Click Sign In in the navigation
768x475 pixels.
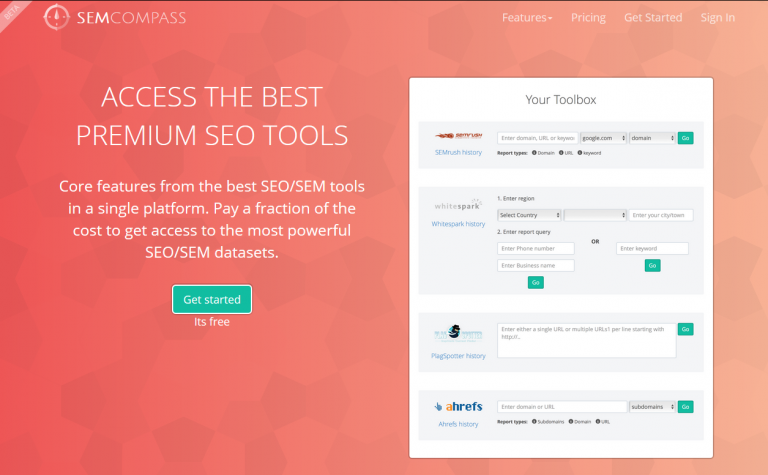pyautogui.click(x=718, y=18)
